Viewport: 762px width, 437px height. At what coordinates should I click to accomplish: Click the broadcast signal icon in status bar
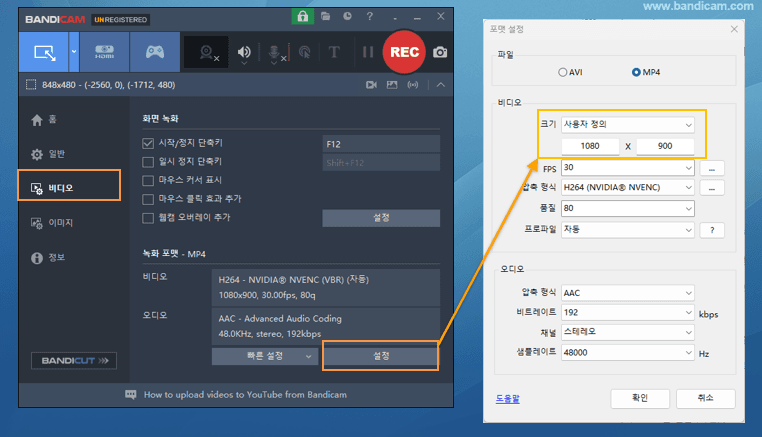coord(413,85)
